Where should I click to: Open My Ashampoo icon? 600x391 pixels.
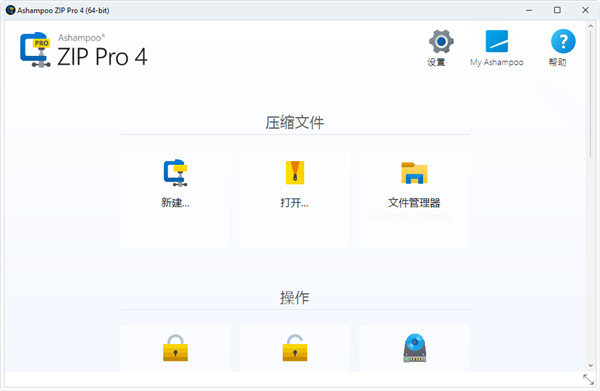[x=497, y=41]
